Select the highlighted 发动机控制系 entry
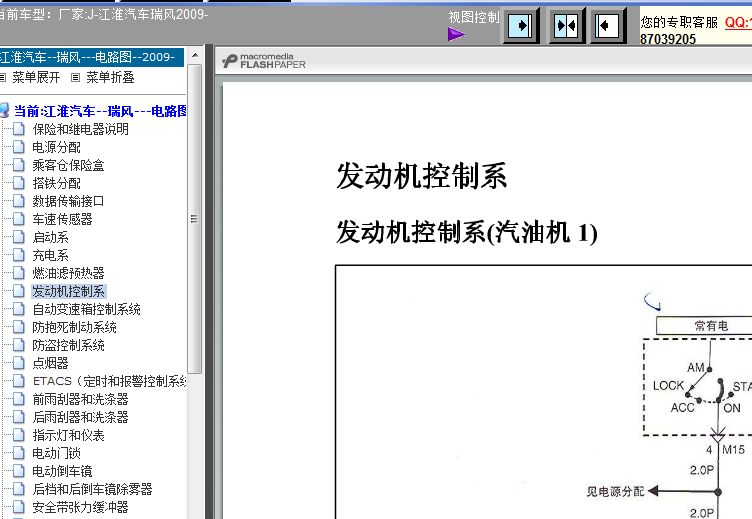Viewport: 752px width, 519px height. click(68, 291)
